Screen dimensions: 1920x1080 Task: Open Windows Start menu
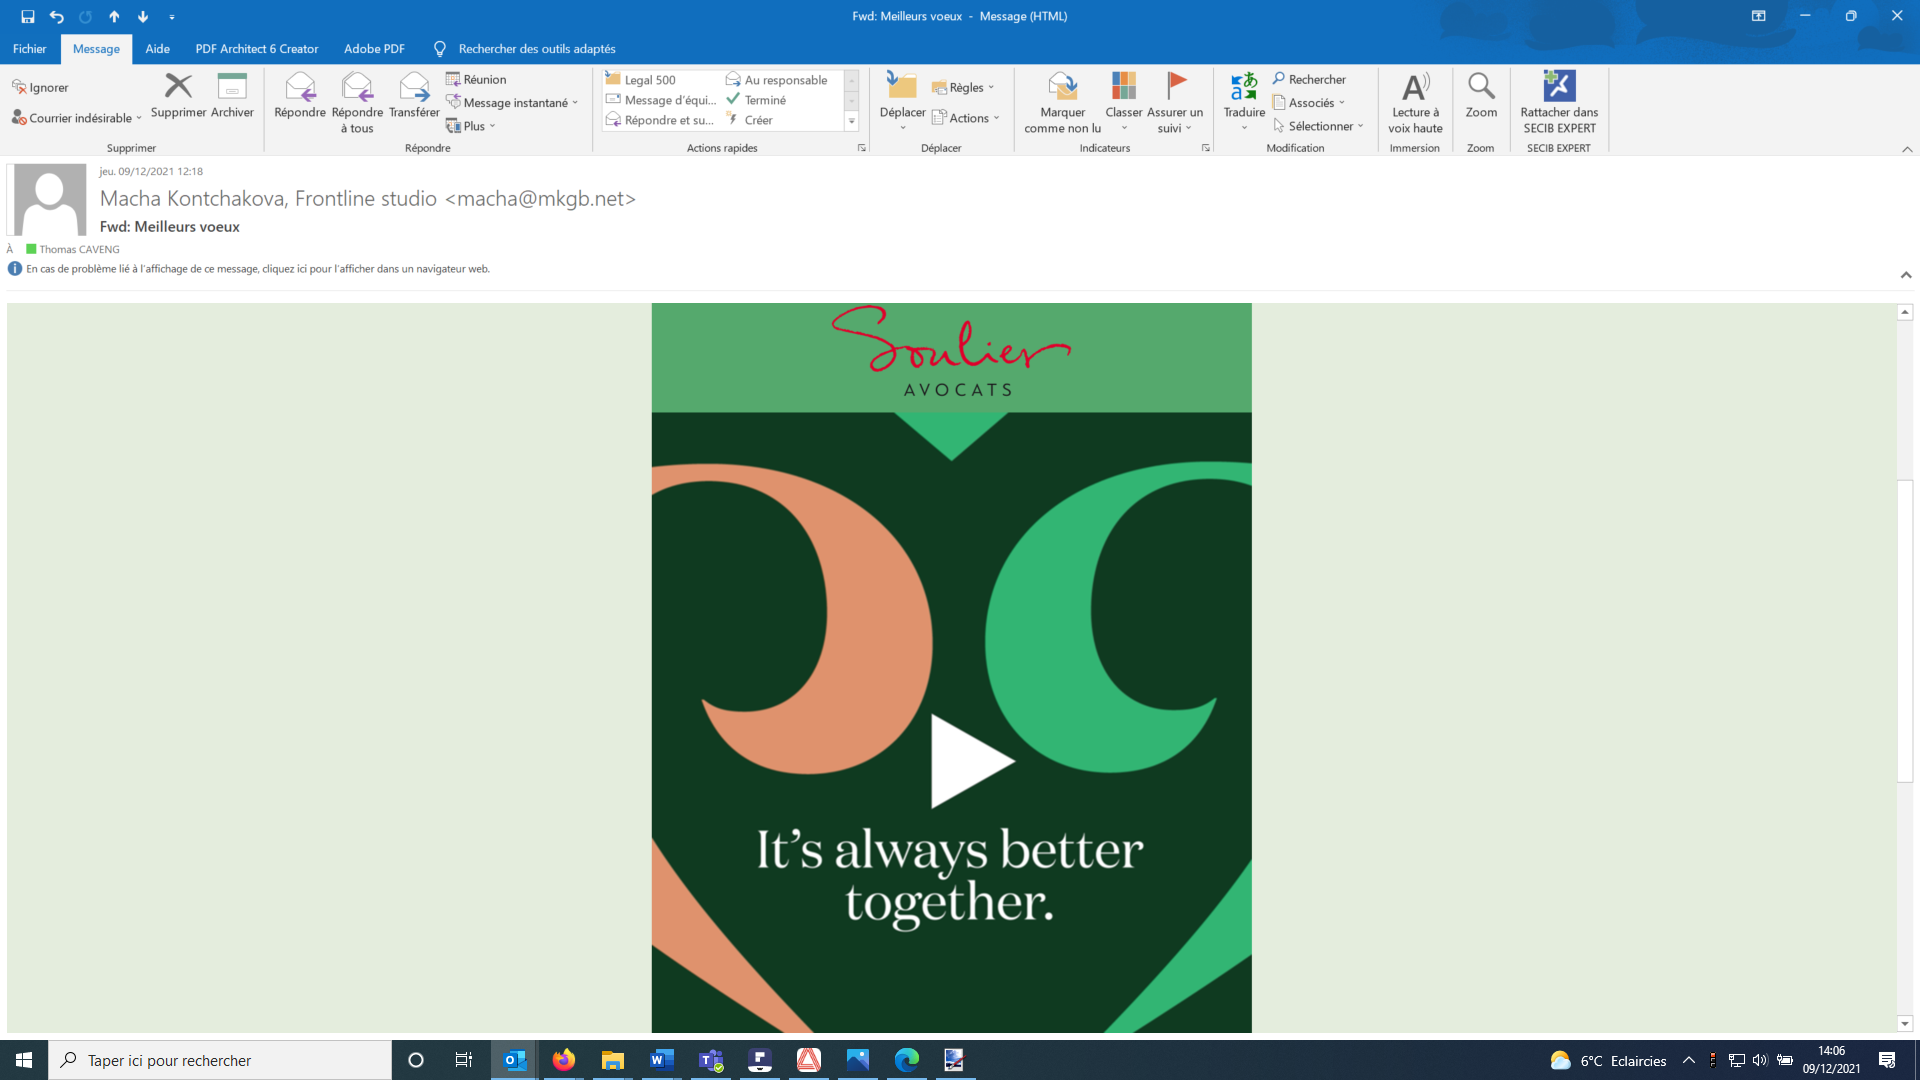(x=24, y=1060)
